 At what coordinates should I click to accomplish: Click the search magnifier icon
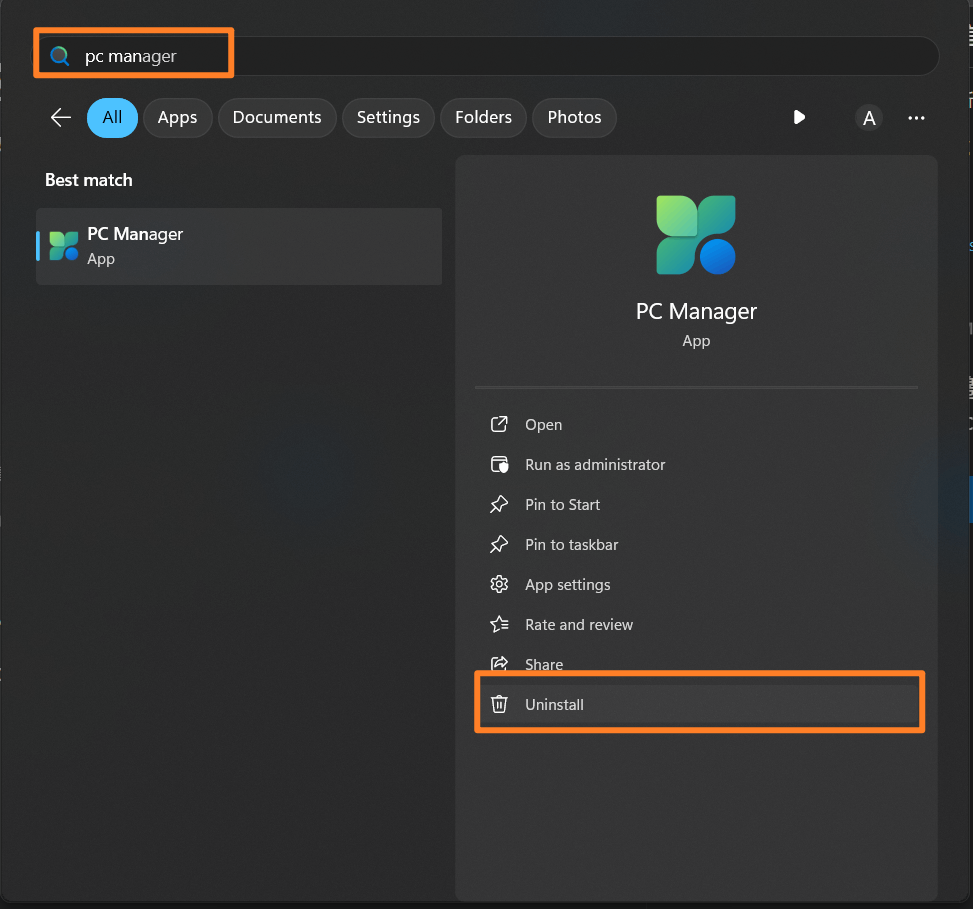click(x=61, y=56)
